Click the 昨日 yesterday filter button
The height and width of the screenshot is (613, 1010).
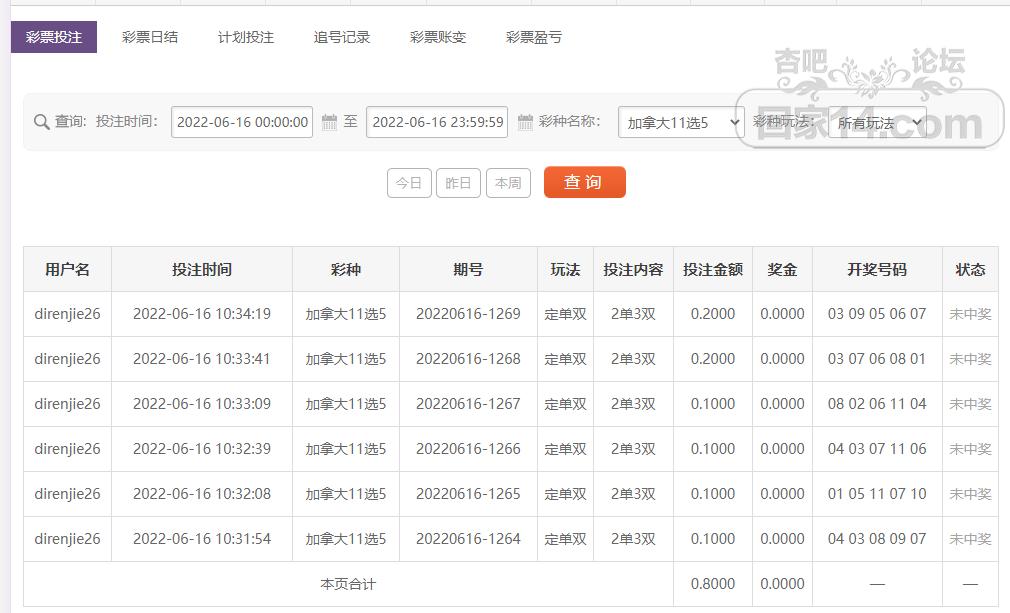(x=458, y=182)
